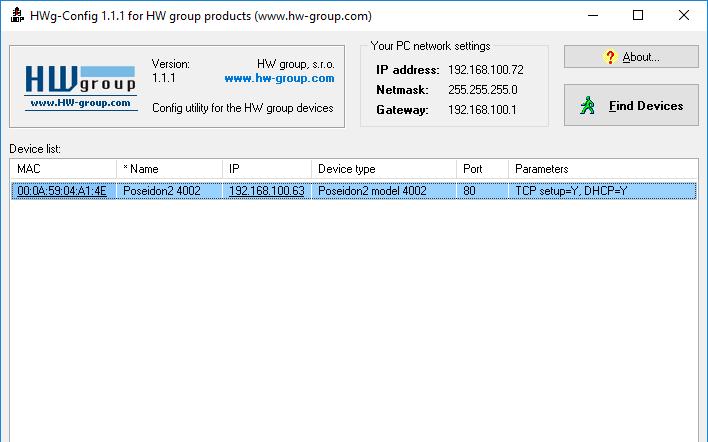Click the HW group logo image
Screen dimensions: 708x442
click(81, 88)
